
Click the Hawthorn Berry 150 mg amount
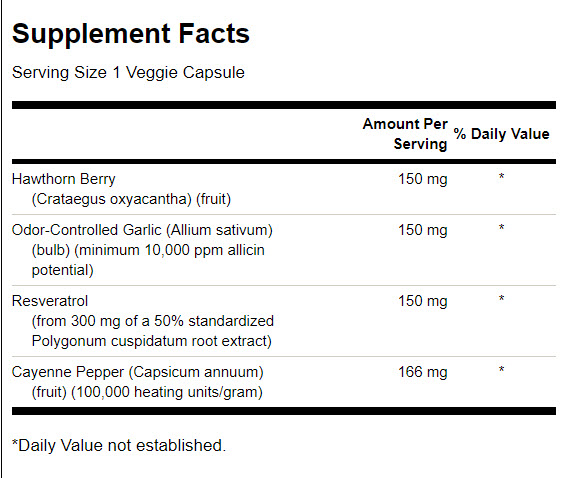423,179
